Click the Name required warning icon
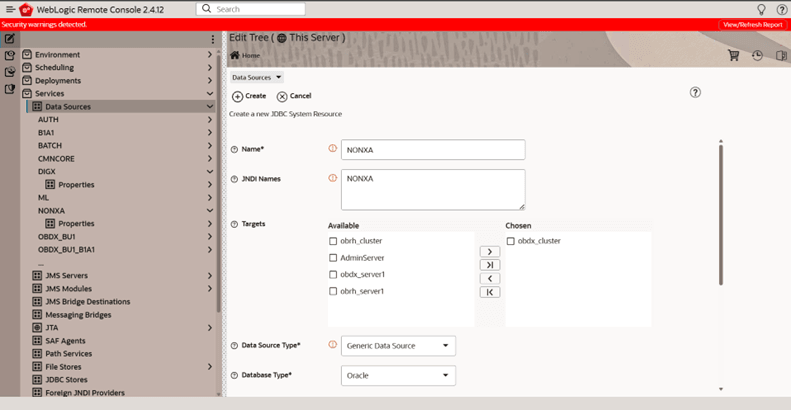791x410 pixels. pyautogui.click(x=332, y=148)
